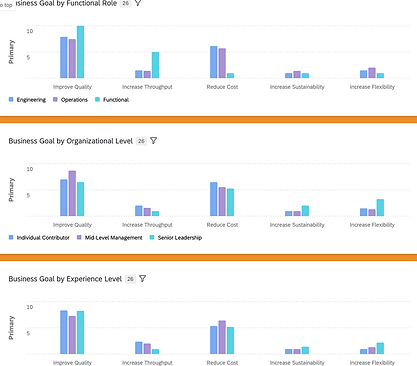Click Individual Contributor bar for Increase Throughput
Viewport: 417px width, 366px height.
pyautogui.click(x=139, y=211)
